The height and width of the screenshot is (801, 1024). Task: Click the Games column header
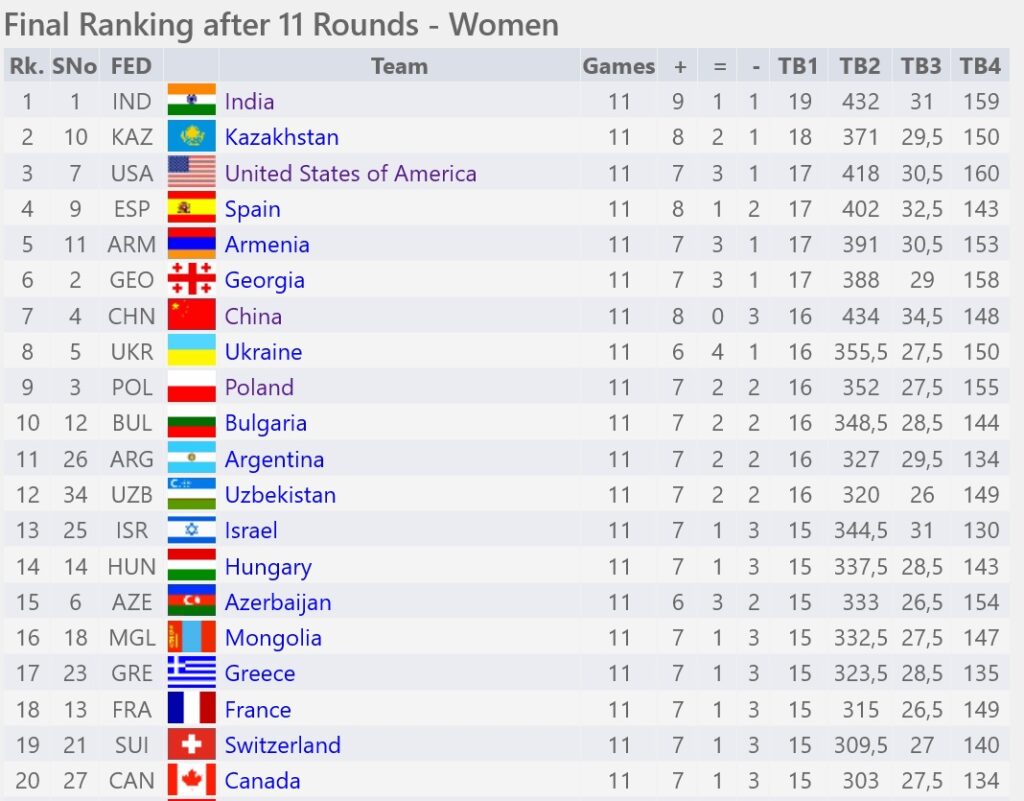618,65
